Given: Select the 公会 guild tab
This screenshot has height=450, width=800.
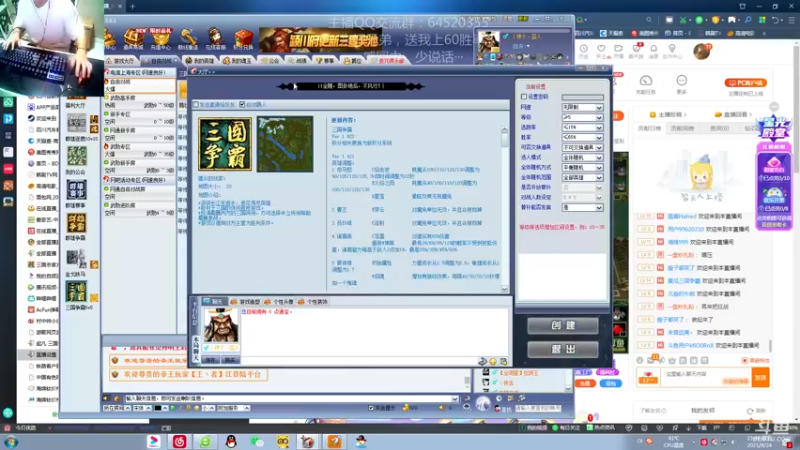Looking at the screenshot, I should click(270, 61).
